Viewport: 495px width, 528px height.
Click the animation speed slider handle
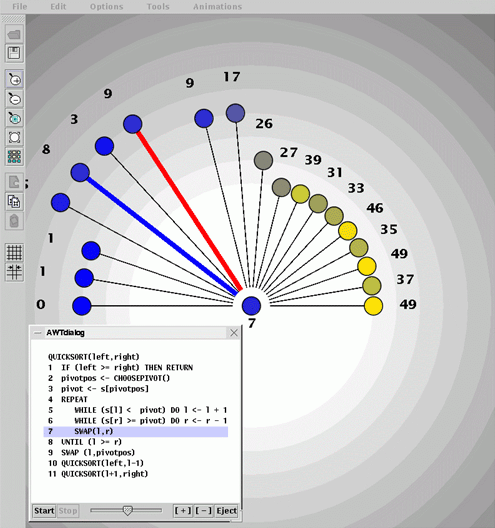click(127, 510)
